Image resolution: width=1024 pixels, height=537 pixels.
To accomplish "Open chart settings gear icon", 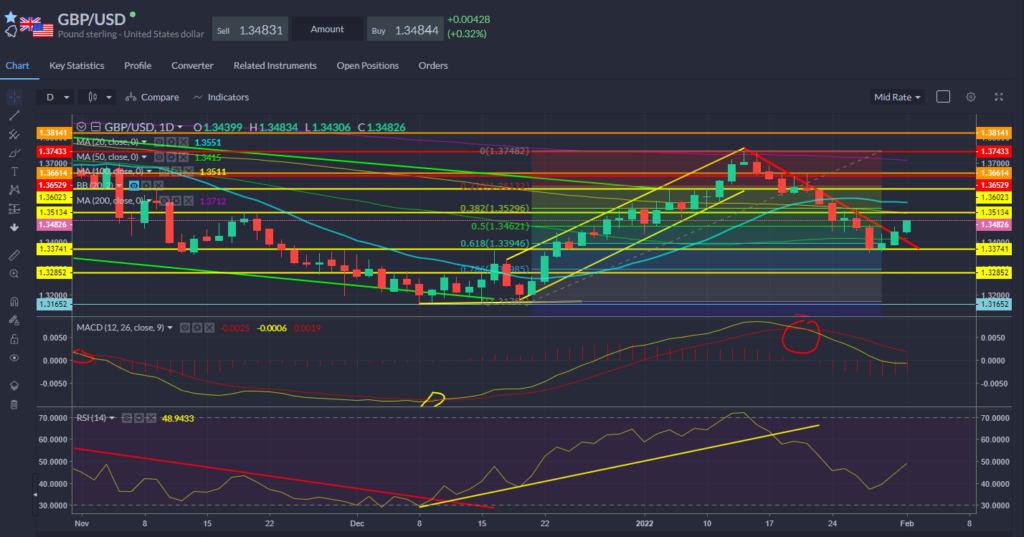I will (x=970, y=97).
